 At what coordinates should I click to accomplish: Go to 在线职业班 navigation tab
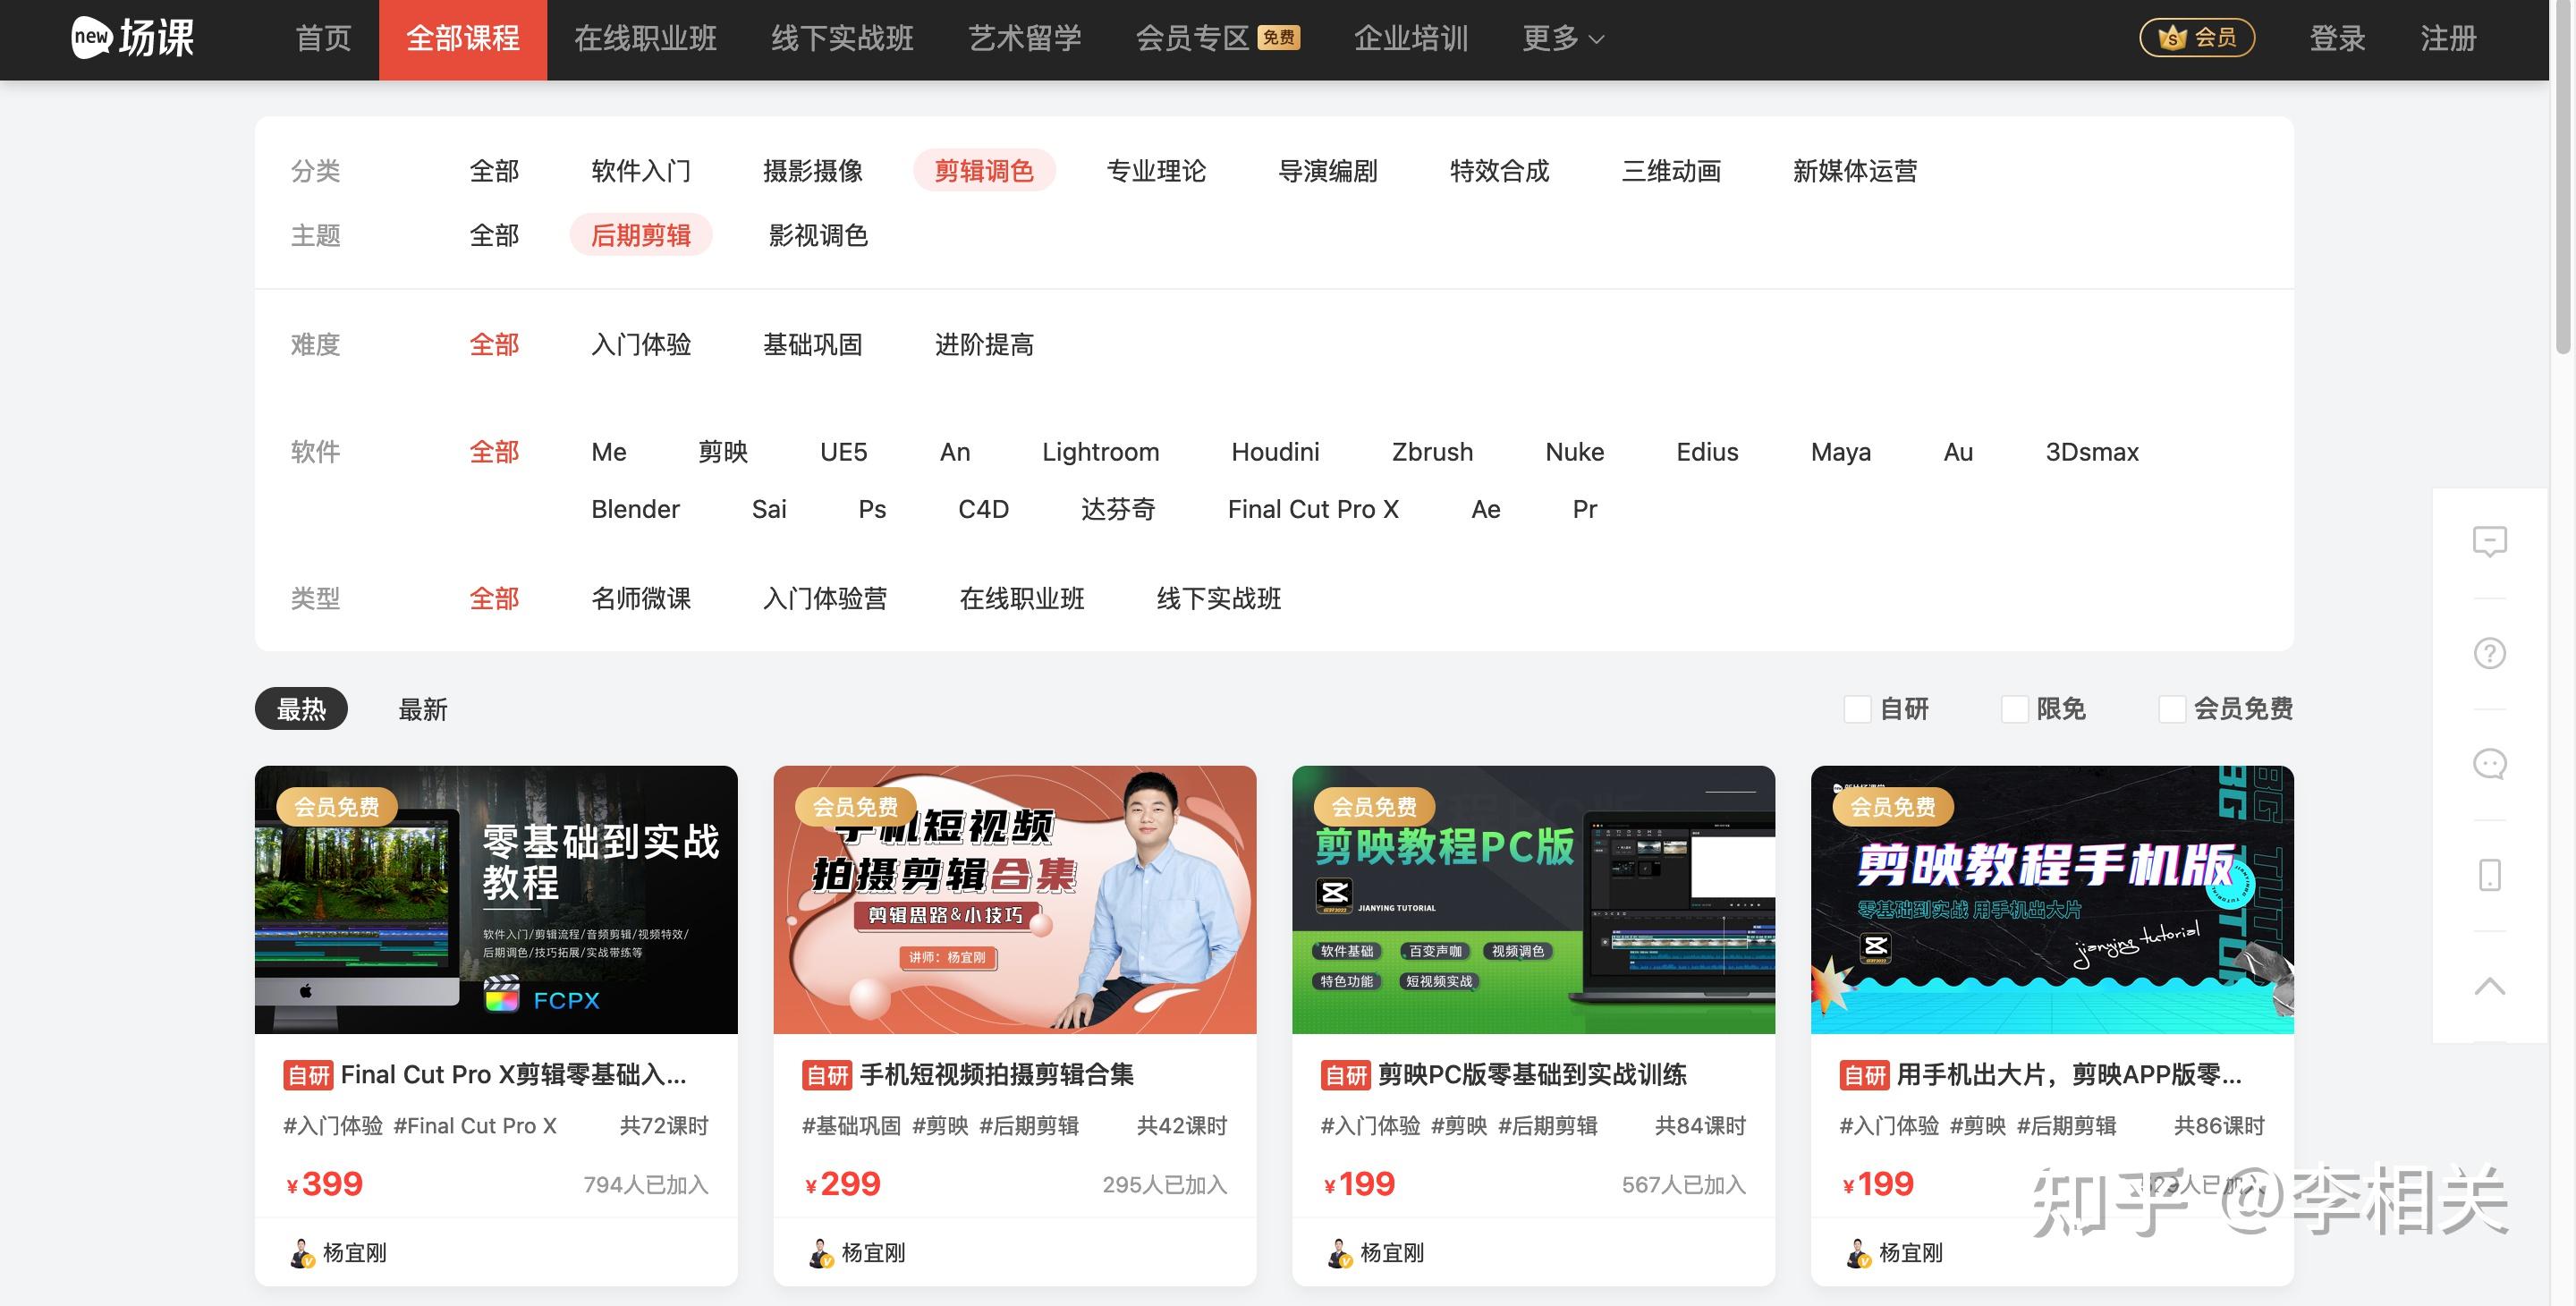[645, 39]
